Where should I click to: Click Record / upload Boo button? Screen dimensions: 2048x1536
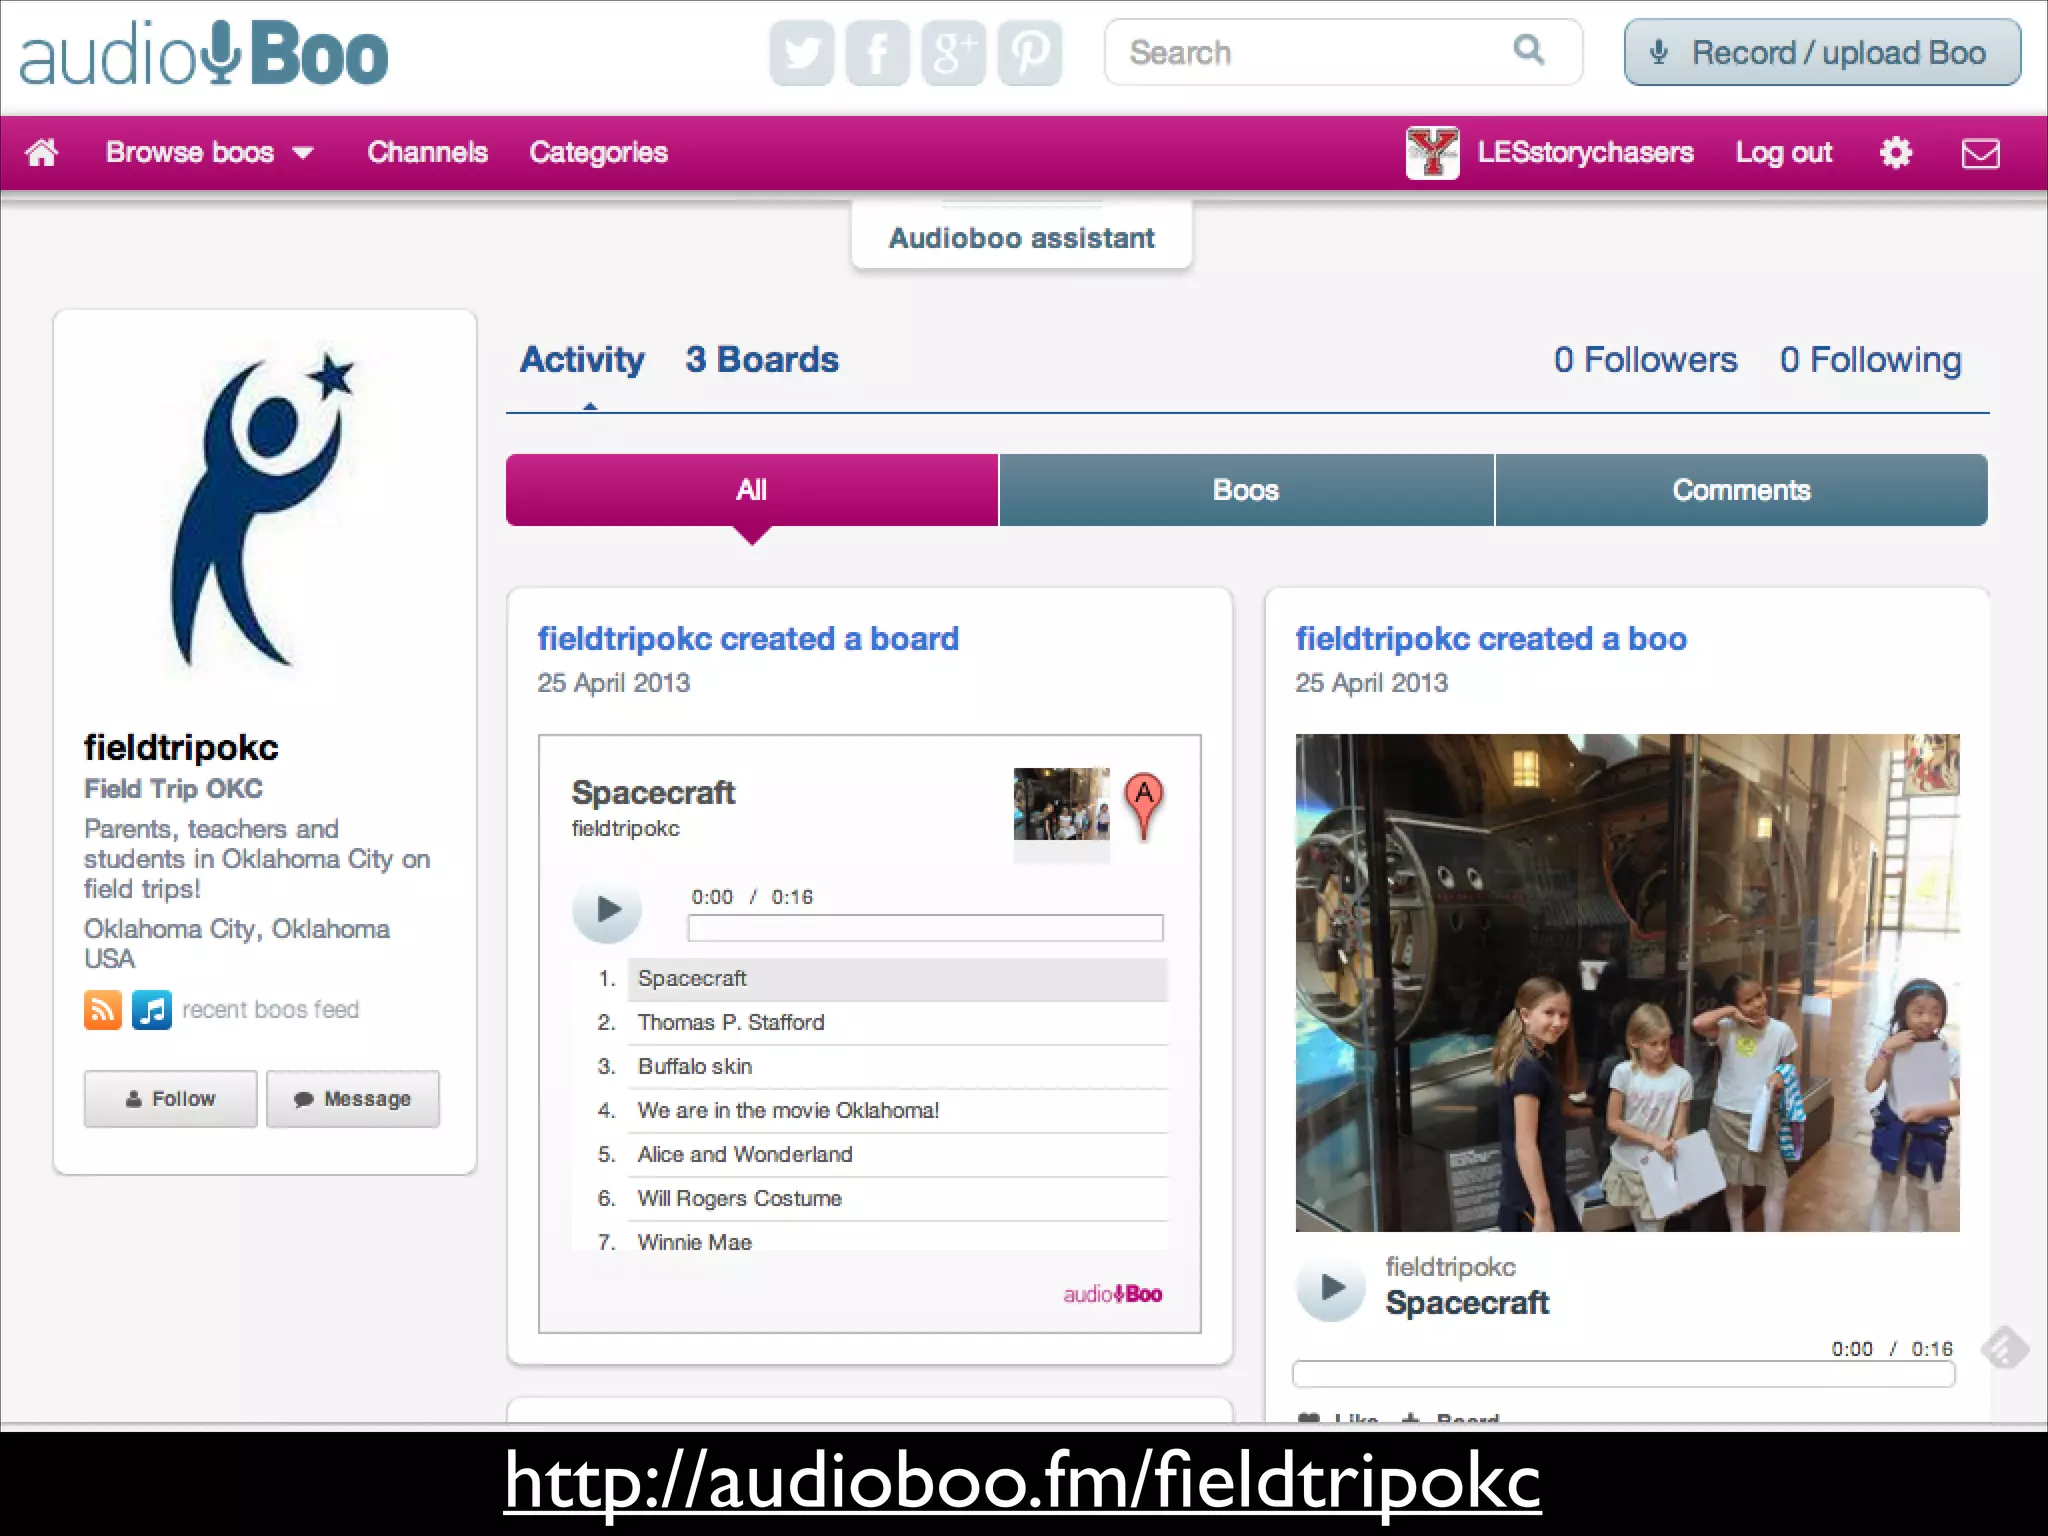pos(1822,52)
